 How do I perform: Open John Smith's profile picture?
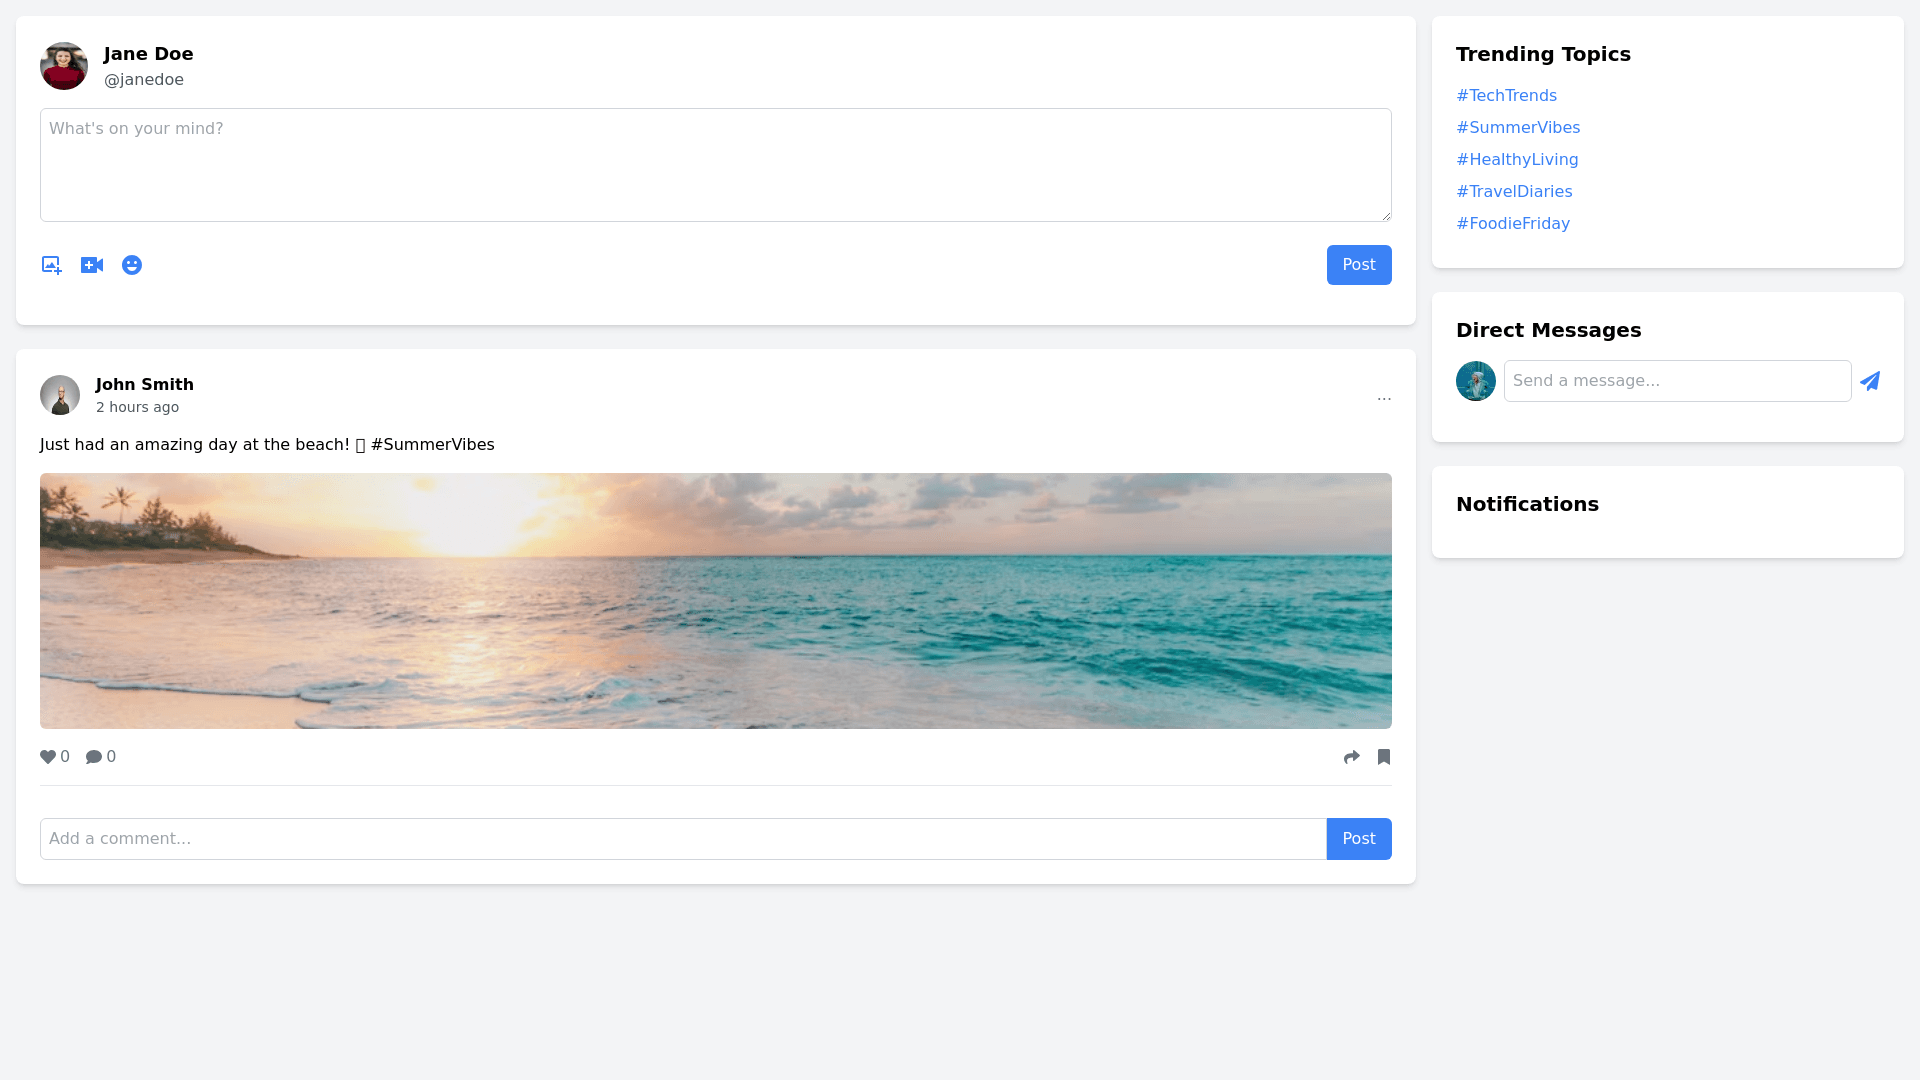(60, 395)
